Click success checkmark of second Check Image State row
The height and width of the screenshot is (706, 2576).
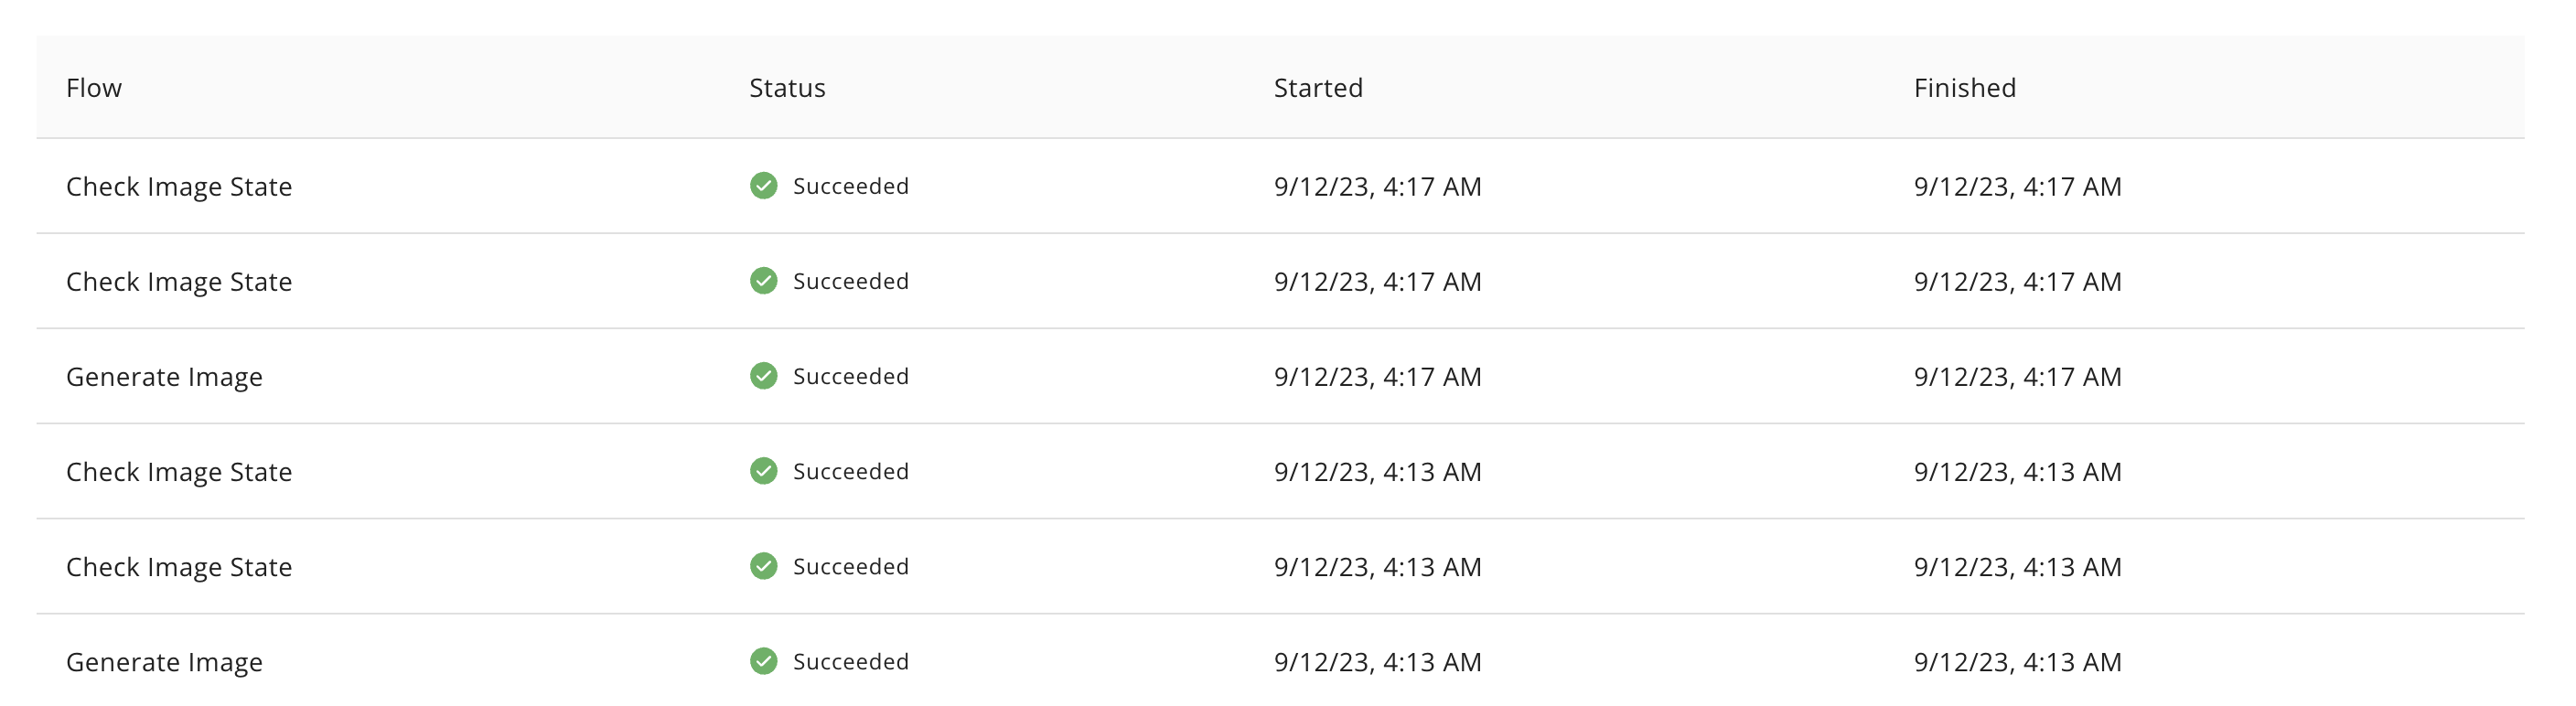[763, 281]
